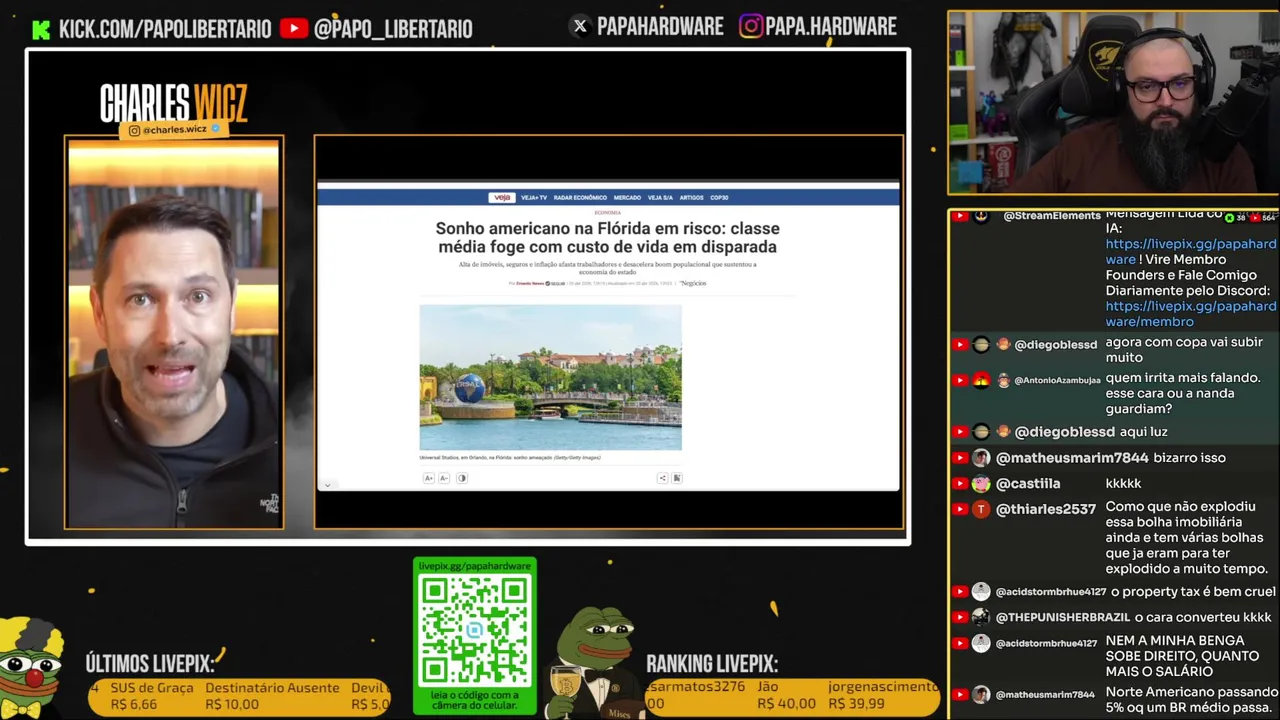This screenshot has height=720, width=1280.
Task: Click the ÚLTIMOS LIVEPIX heading
Action: (150, 664)
